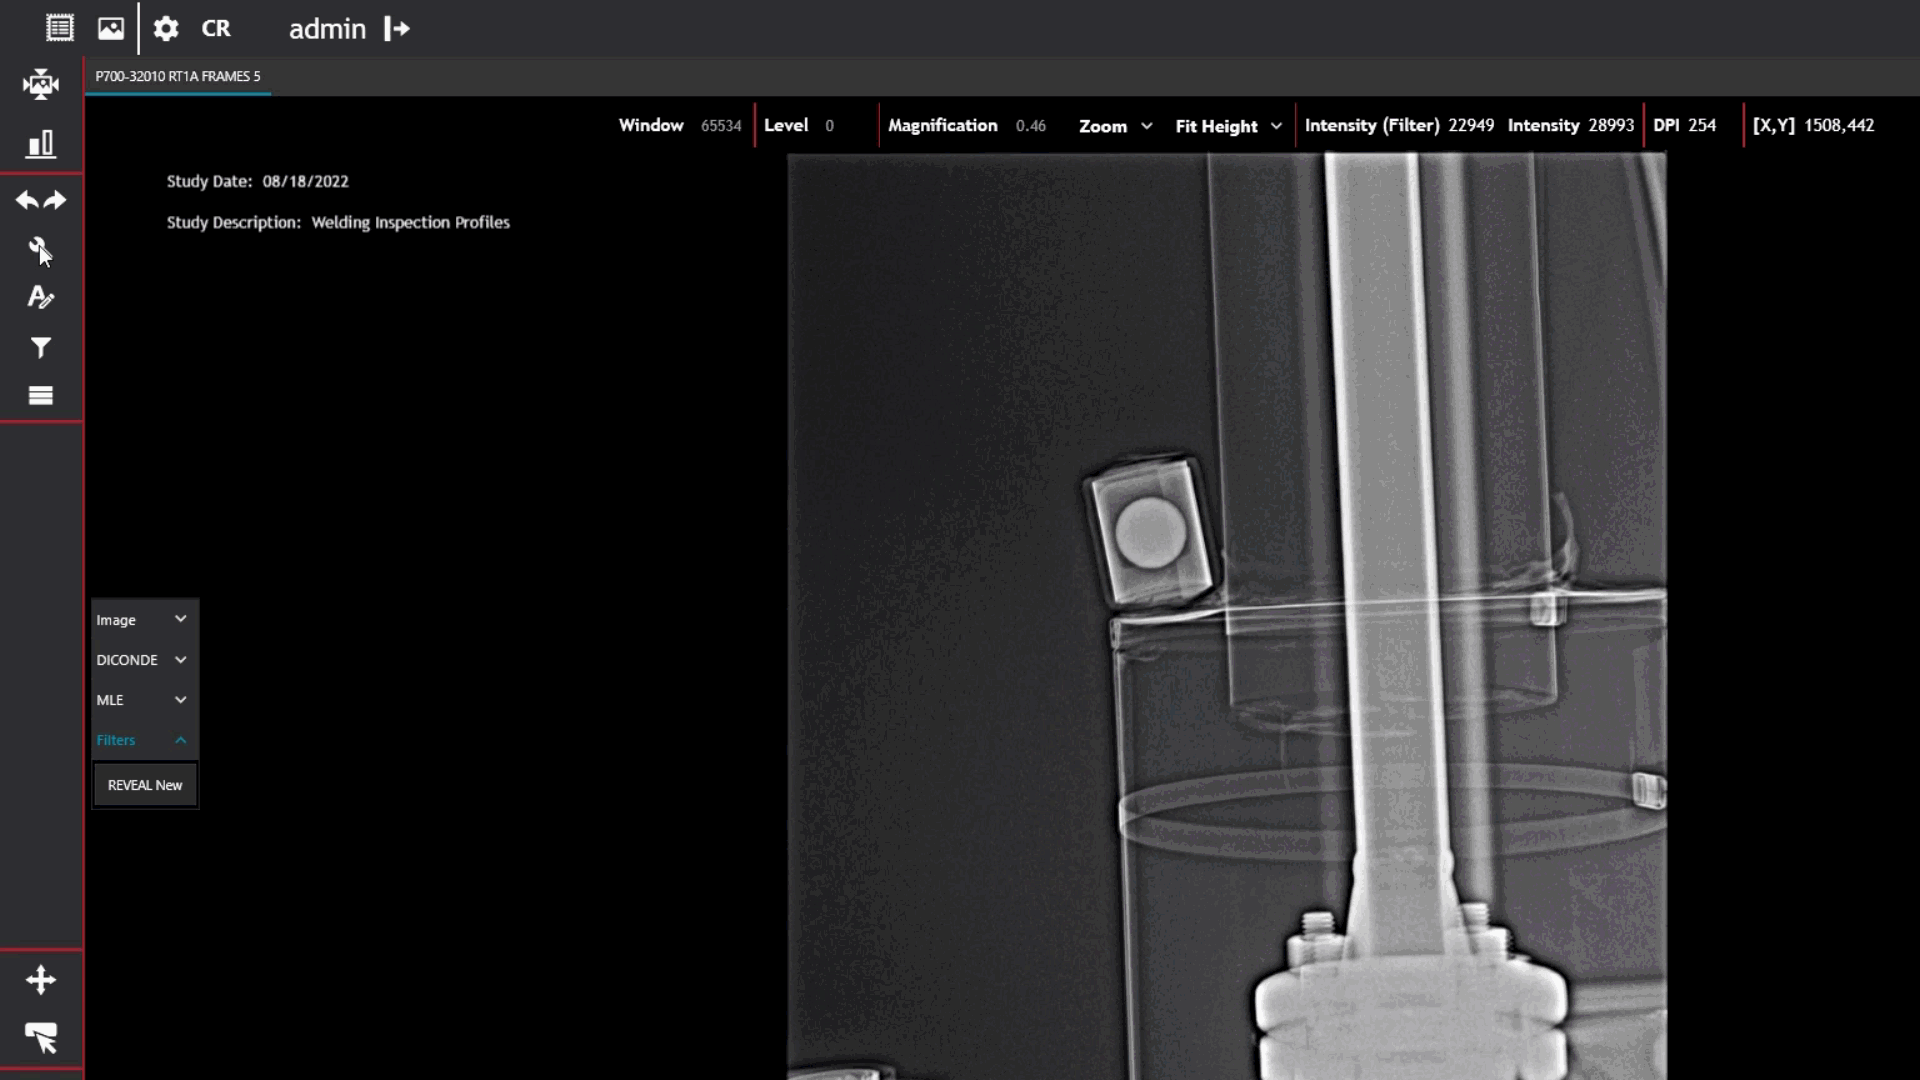Select the pan move tool
Screen dimensions: 1920x1080
point(41,980)
